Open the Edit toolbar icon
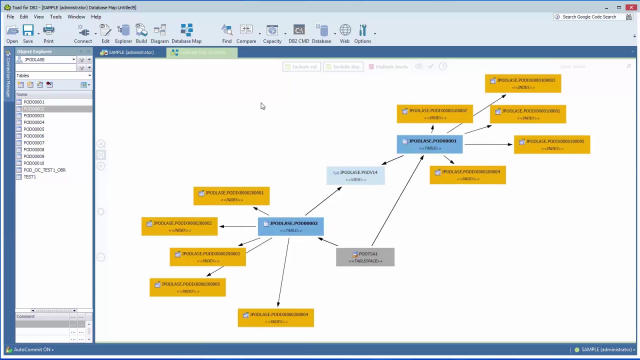Screen dimensions: 640x360 pyautogui.click(x=105, y=33)
